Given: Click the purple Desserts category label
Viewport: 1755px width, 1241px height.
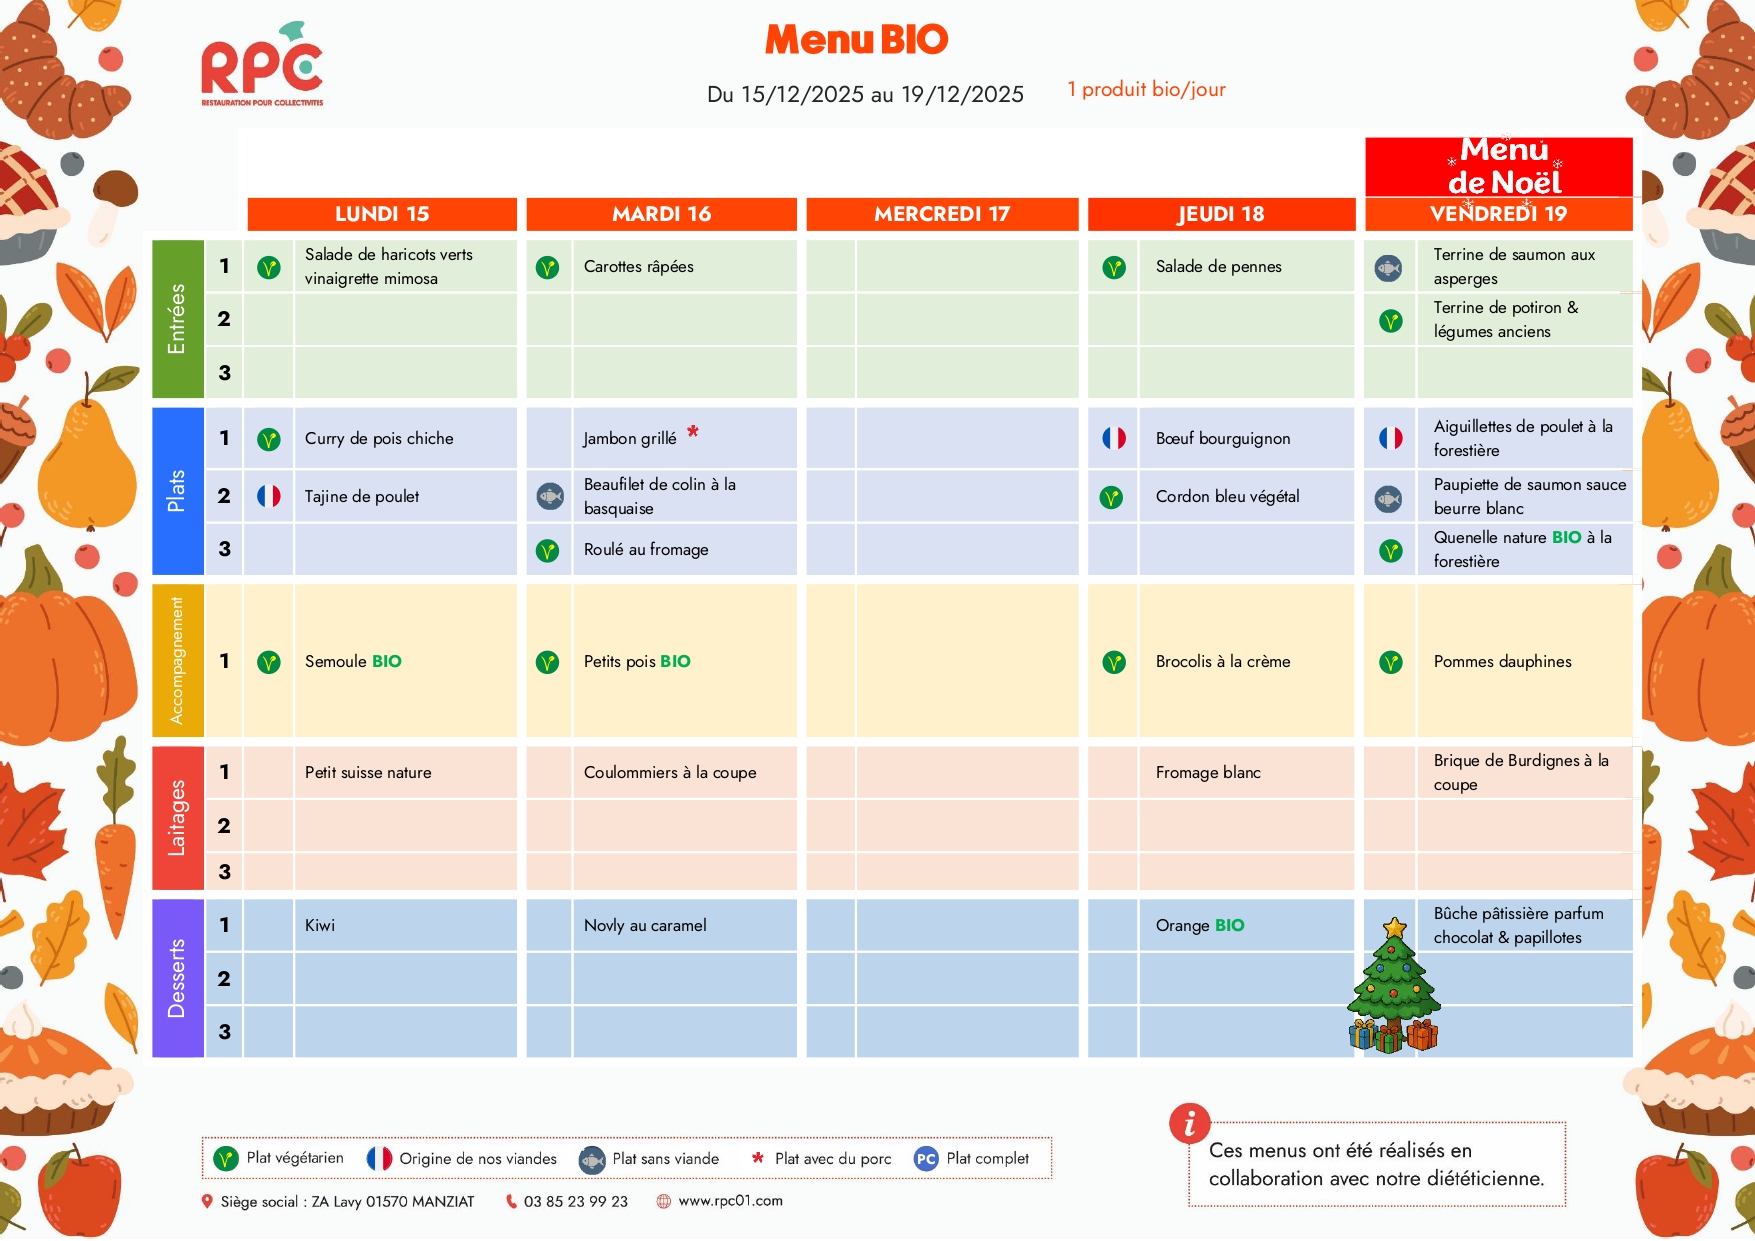Looking at the screenshot, I should (x=177, y=978).
